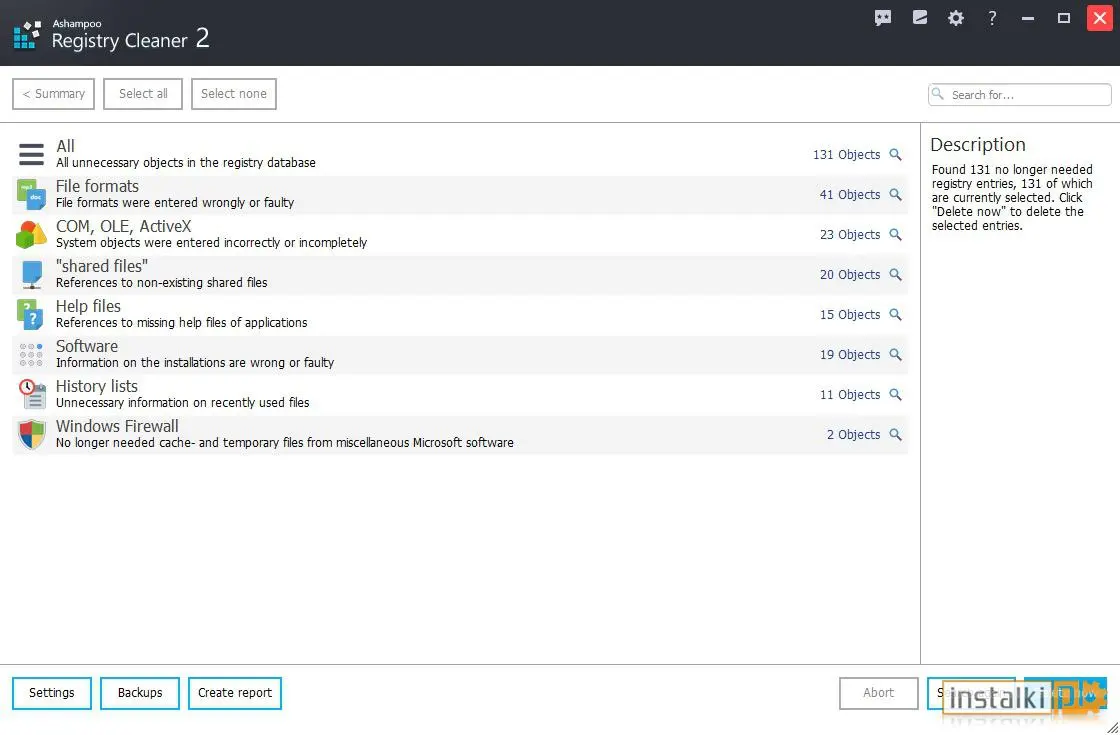The width and height of the screenshot is (1120, 735).
Task: Open the 15 Objects link
Action: tap(850, 314)
